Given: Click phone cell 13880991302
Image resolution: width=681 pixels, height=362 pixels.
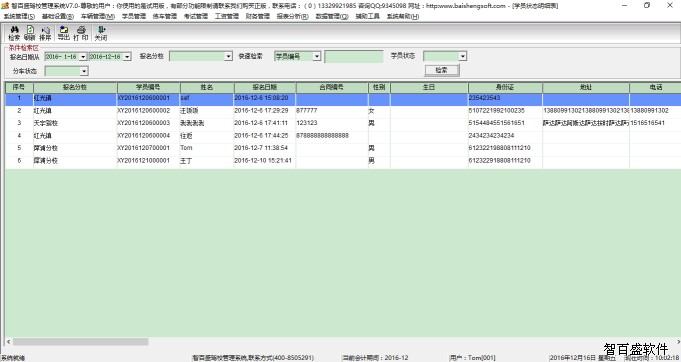Looking at the screenshot, I should click(x=655, y=111).
